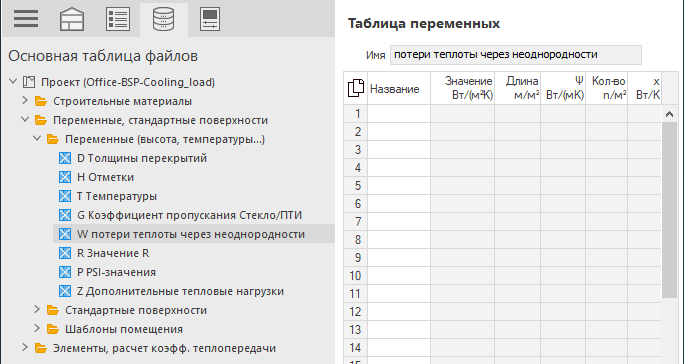Image resolution: width=684 pixels, height=364 pixels.
Task: Click the Длина м/м² column header
Action: (517, 88)
